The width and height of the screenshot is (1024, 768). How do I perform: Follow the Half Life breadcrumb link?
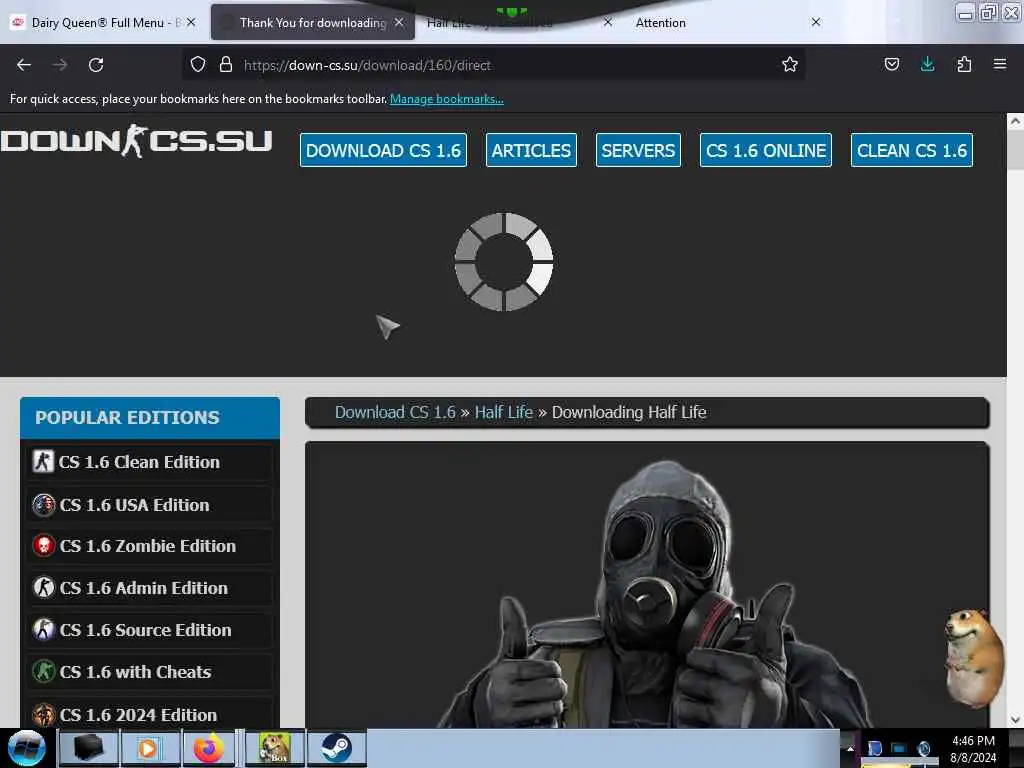coord(504,412)
